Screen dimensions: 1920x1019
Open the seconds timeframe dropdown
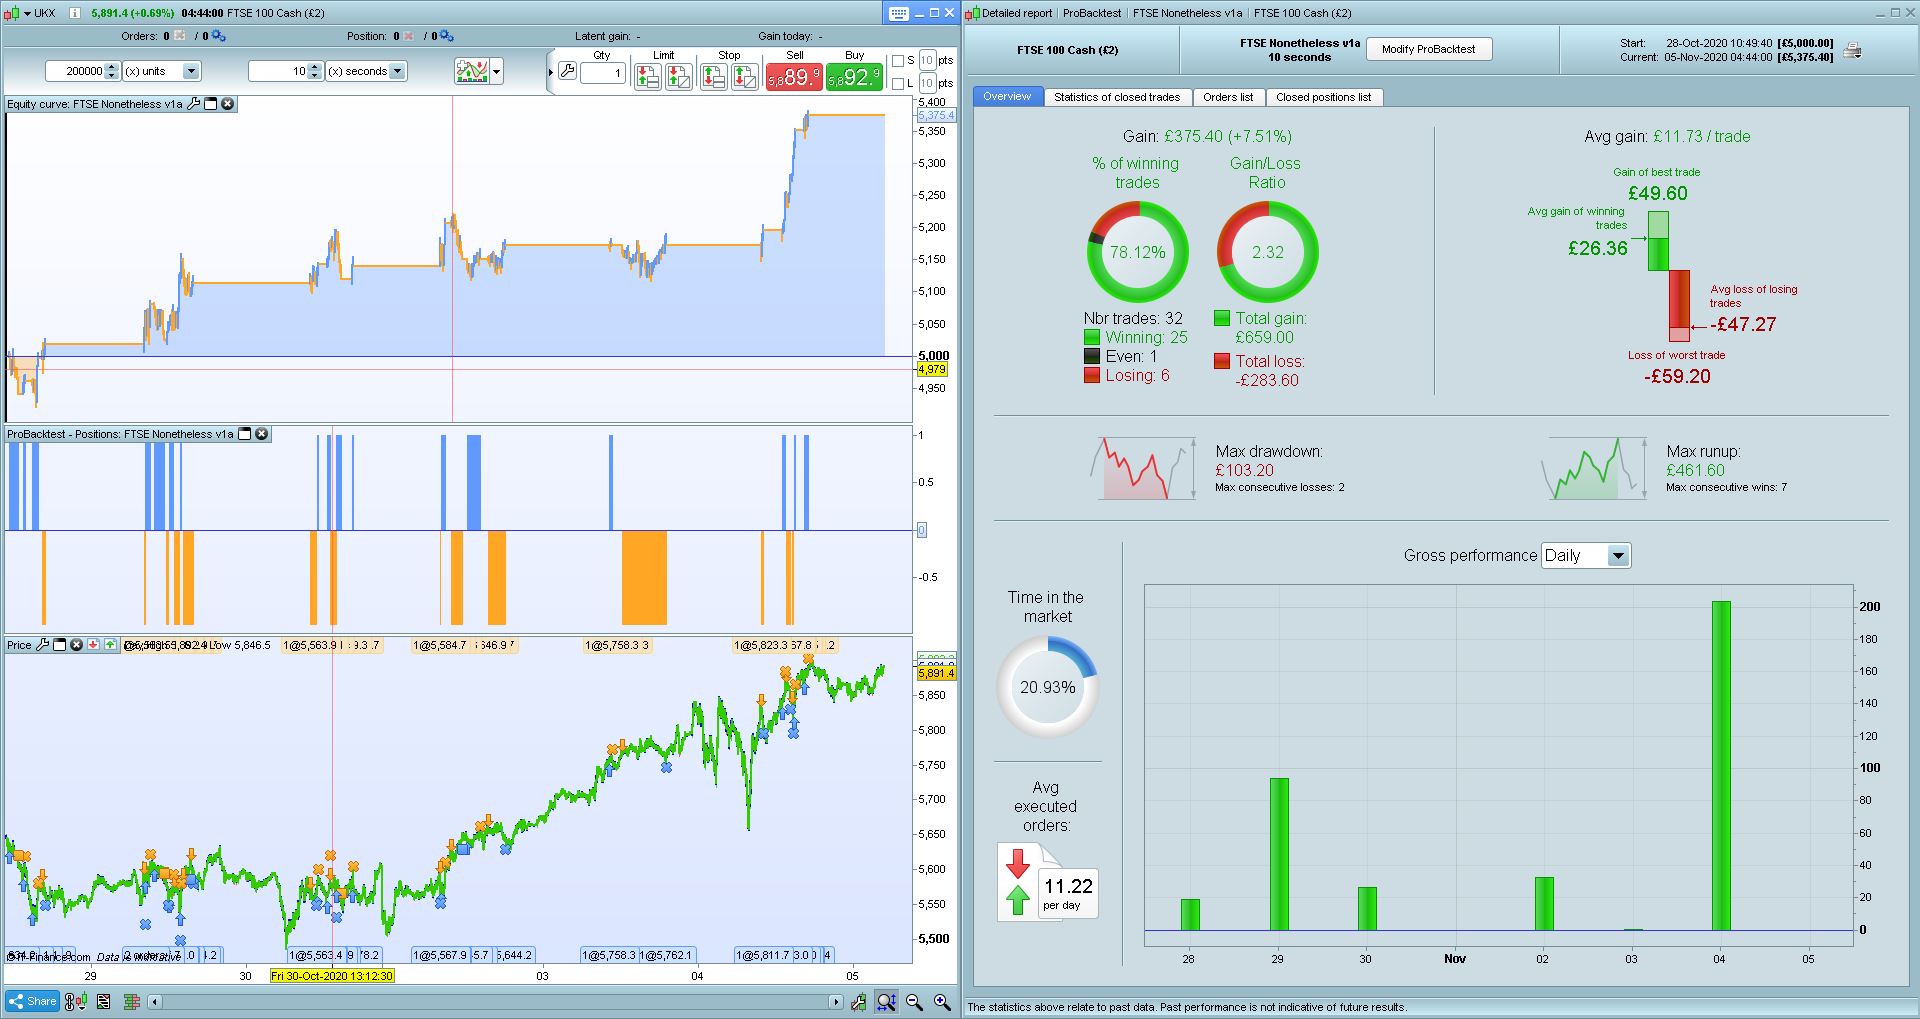(x=398, y=71)
